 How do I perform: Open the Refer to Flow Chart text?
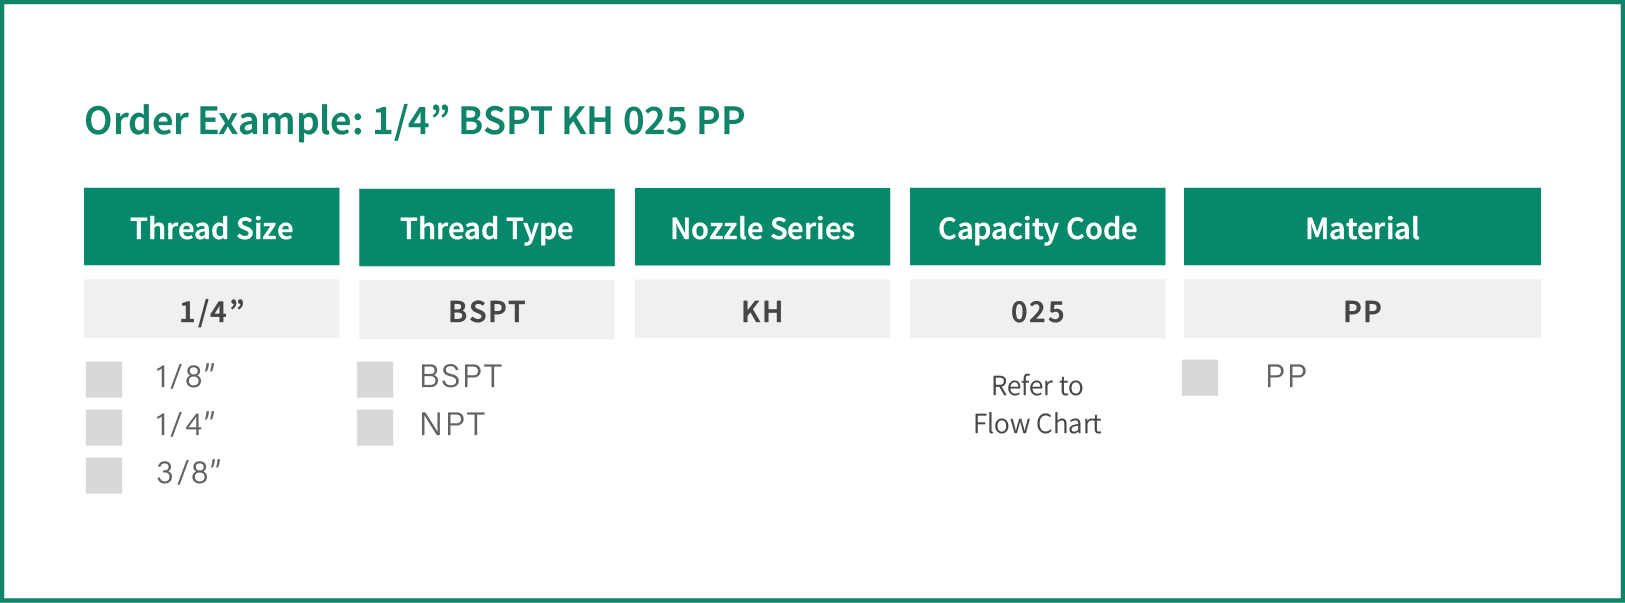pyautogui.click(x=1037, y=405)
